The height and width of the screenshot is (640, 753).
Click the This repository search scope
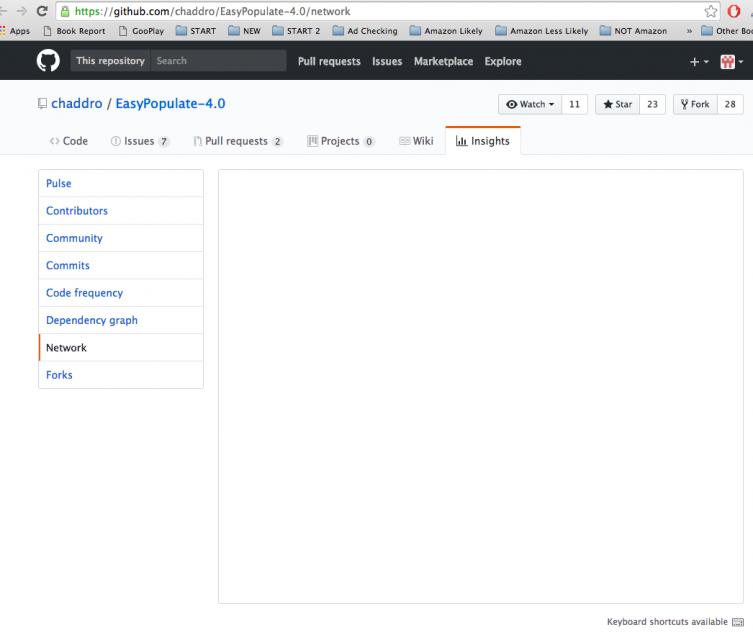(x=110, y=60)
